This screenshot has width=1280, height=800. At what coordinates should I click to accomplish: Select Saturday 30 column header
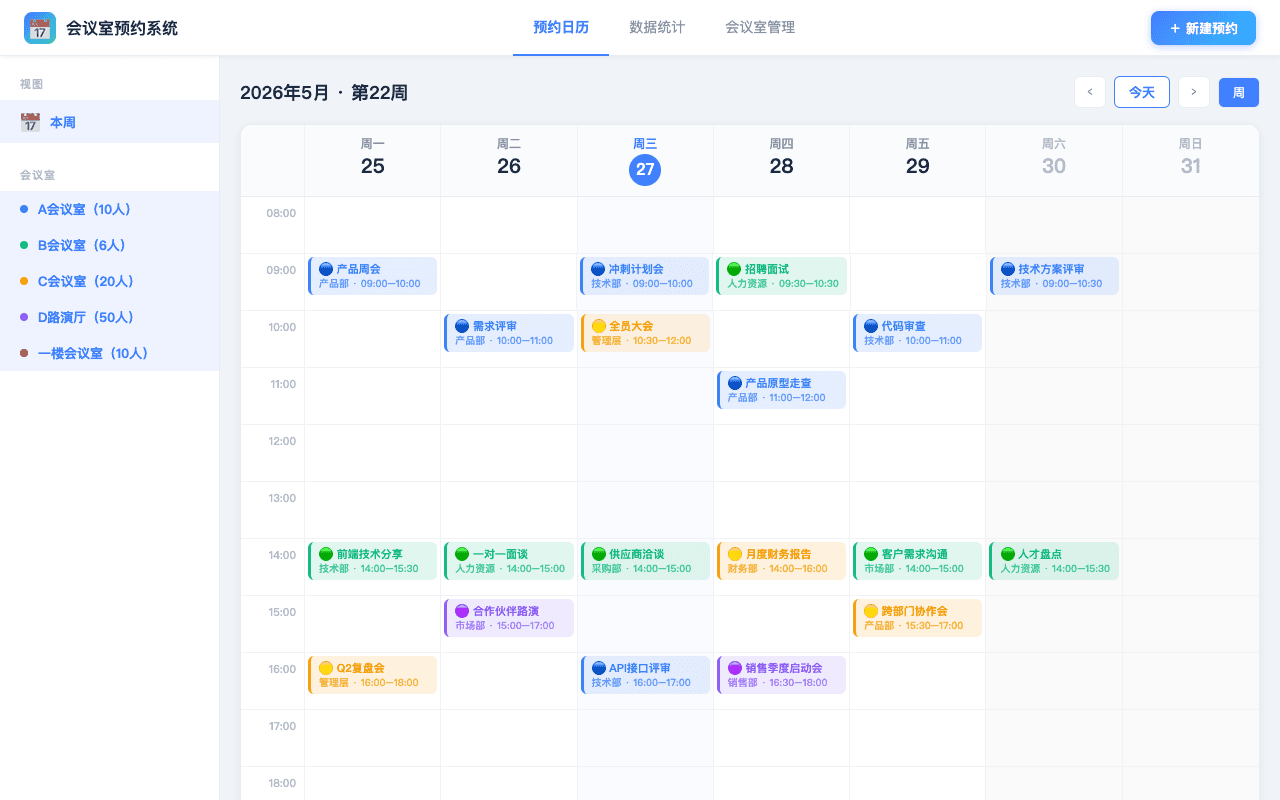[1054, 160]
